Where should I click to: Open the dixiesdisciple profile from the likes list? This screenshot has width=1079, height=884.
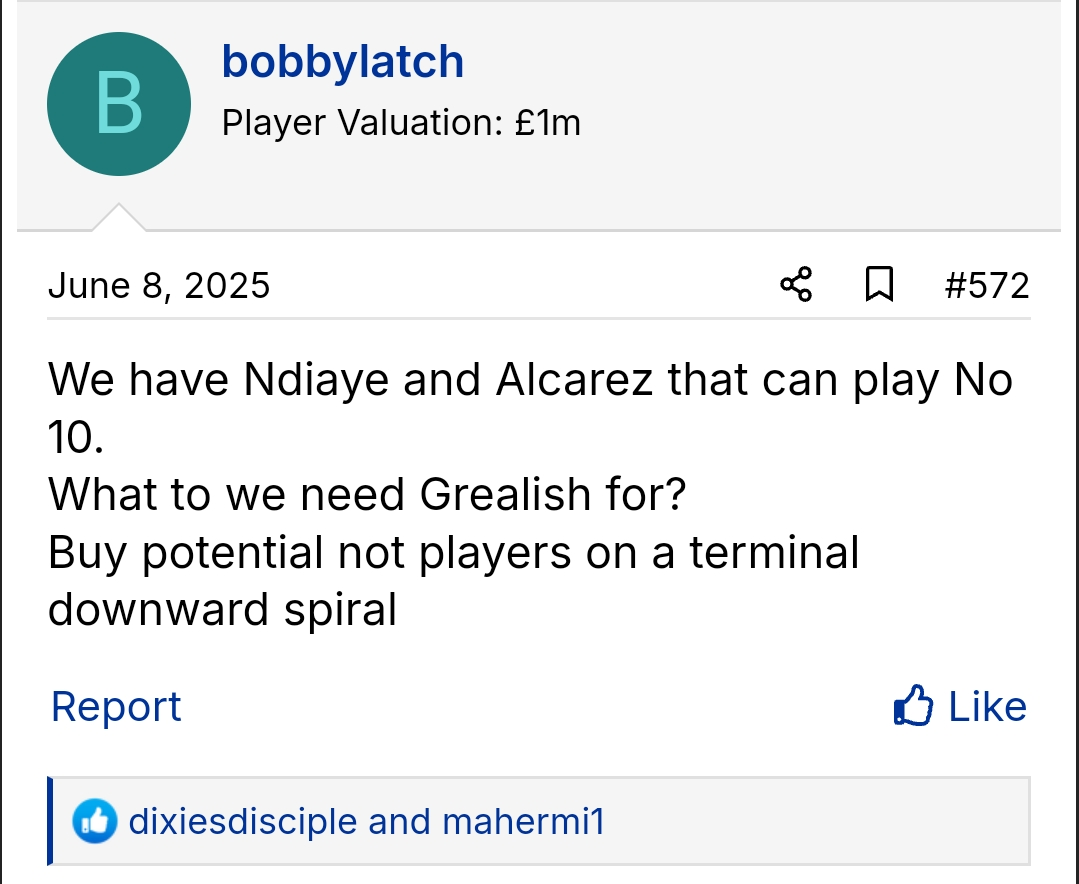(242, 822)
